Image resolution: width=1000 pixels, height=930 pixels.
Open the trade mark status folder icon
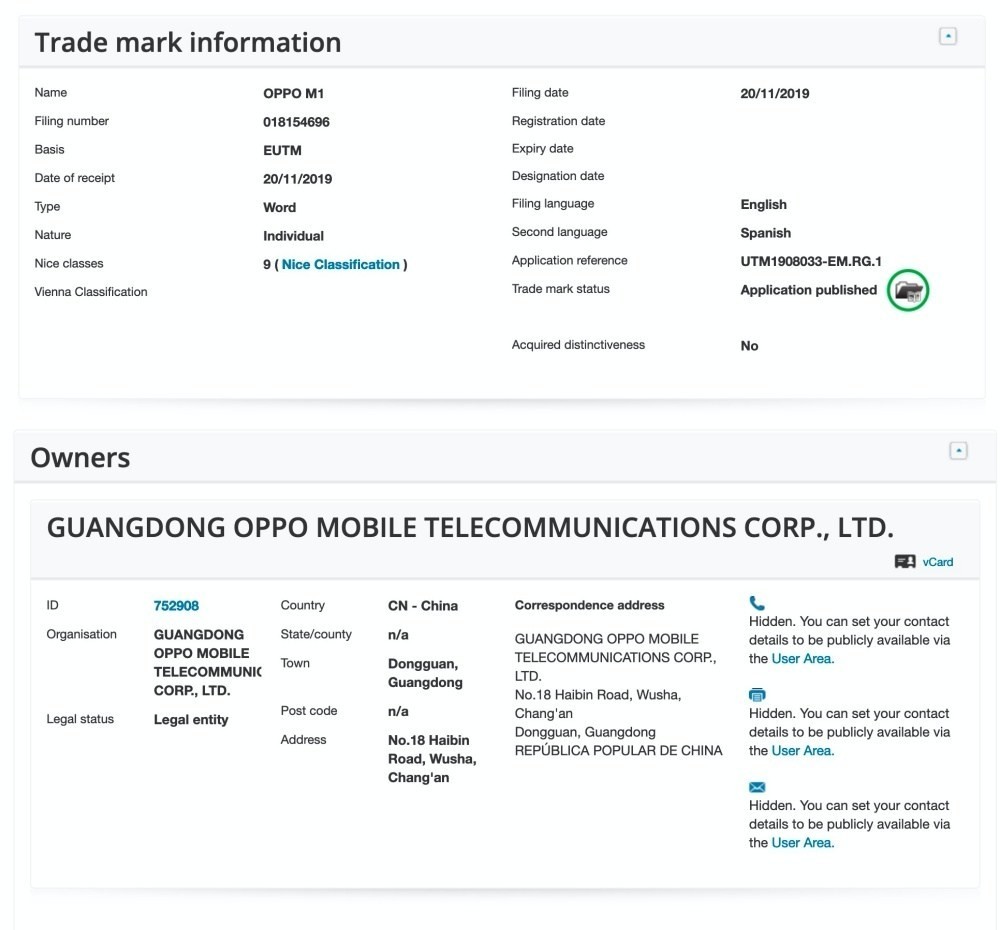tap(908, 291)
